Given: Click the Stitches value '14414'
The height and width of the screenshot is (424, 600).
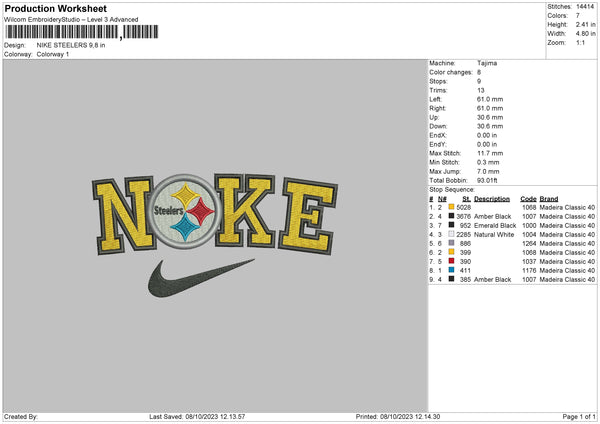Looking at the screenshot, I should point(585,7).
